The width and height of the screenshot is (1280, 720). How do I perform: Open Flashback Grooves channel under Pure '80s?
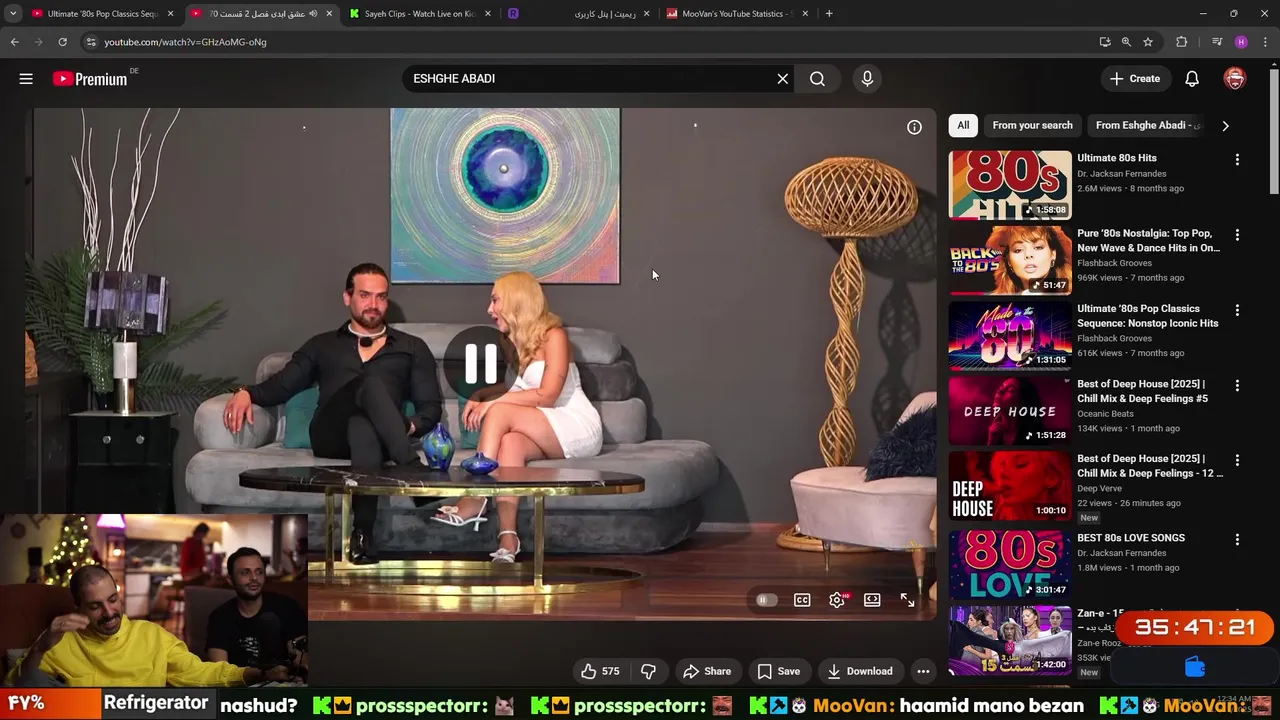pyautogui.click(x=1114, y=263)
